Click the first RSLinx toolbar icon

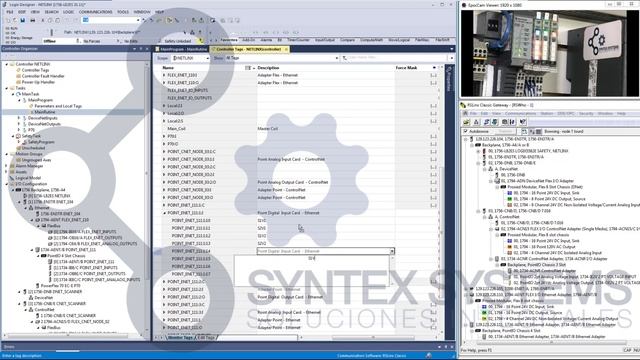point(467,122)
